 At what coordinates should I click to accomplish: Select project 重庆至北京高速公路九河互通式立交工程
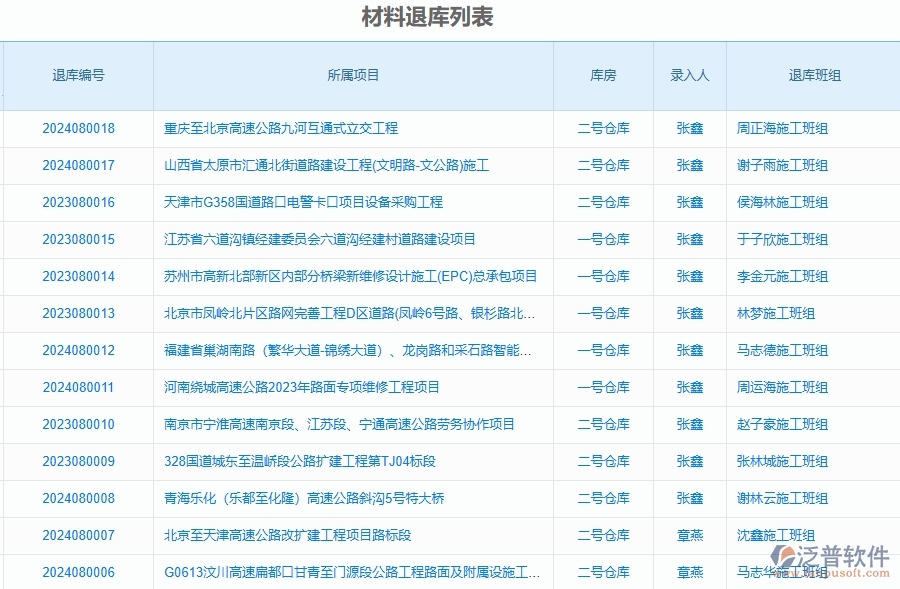(x=278, y=128)
